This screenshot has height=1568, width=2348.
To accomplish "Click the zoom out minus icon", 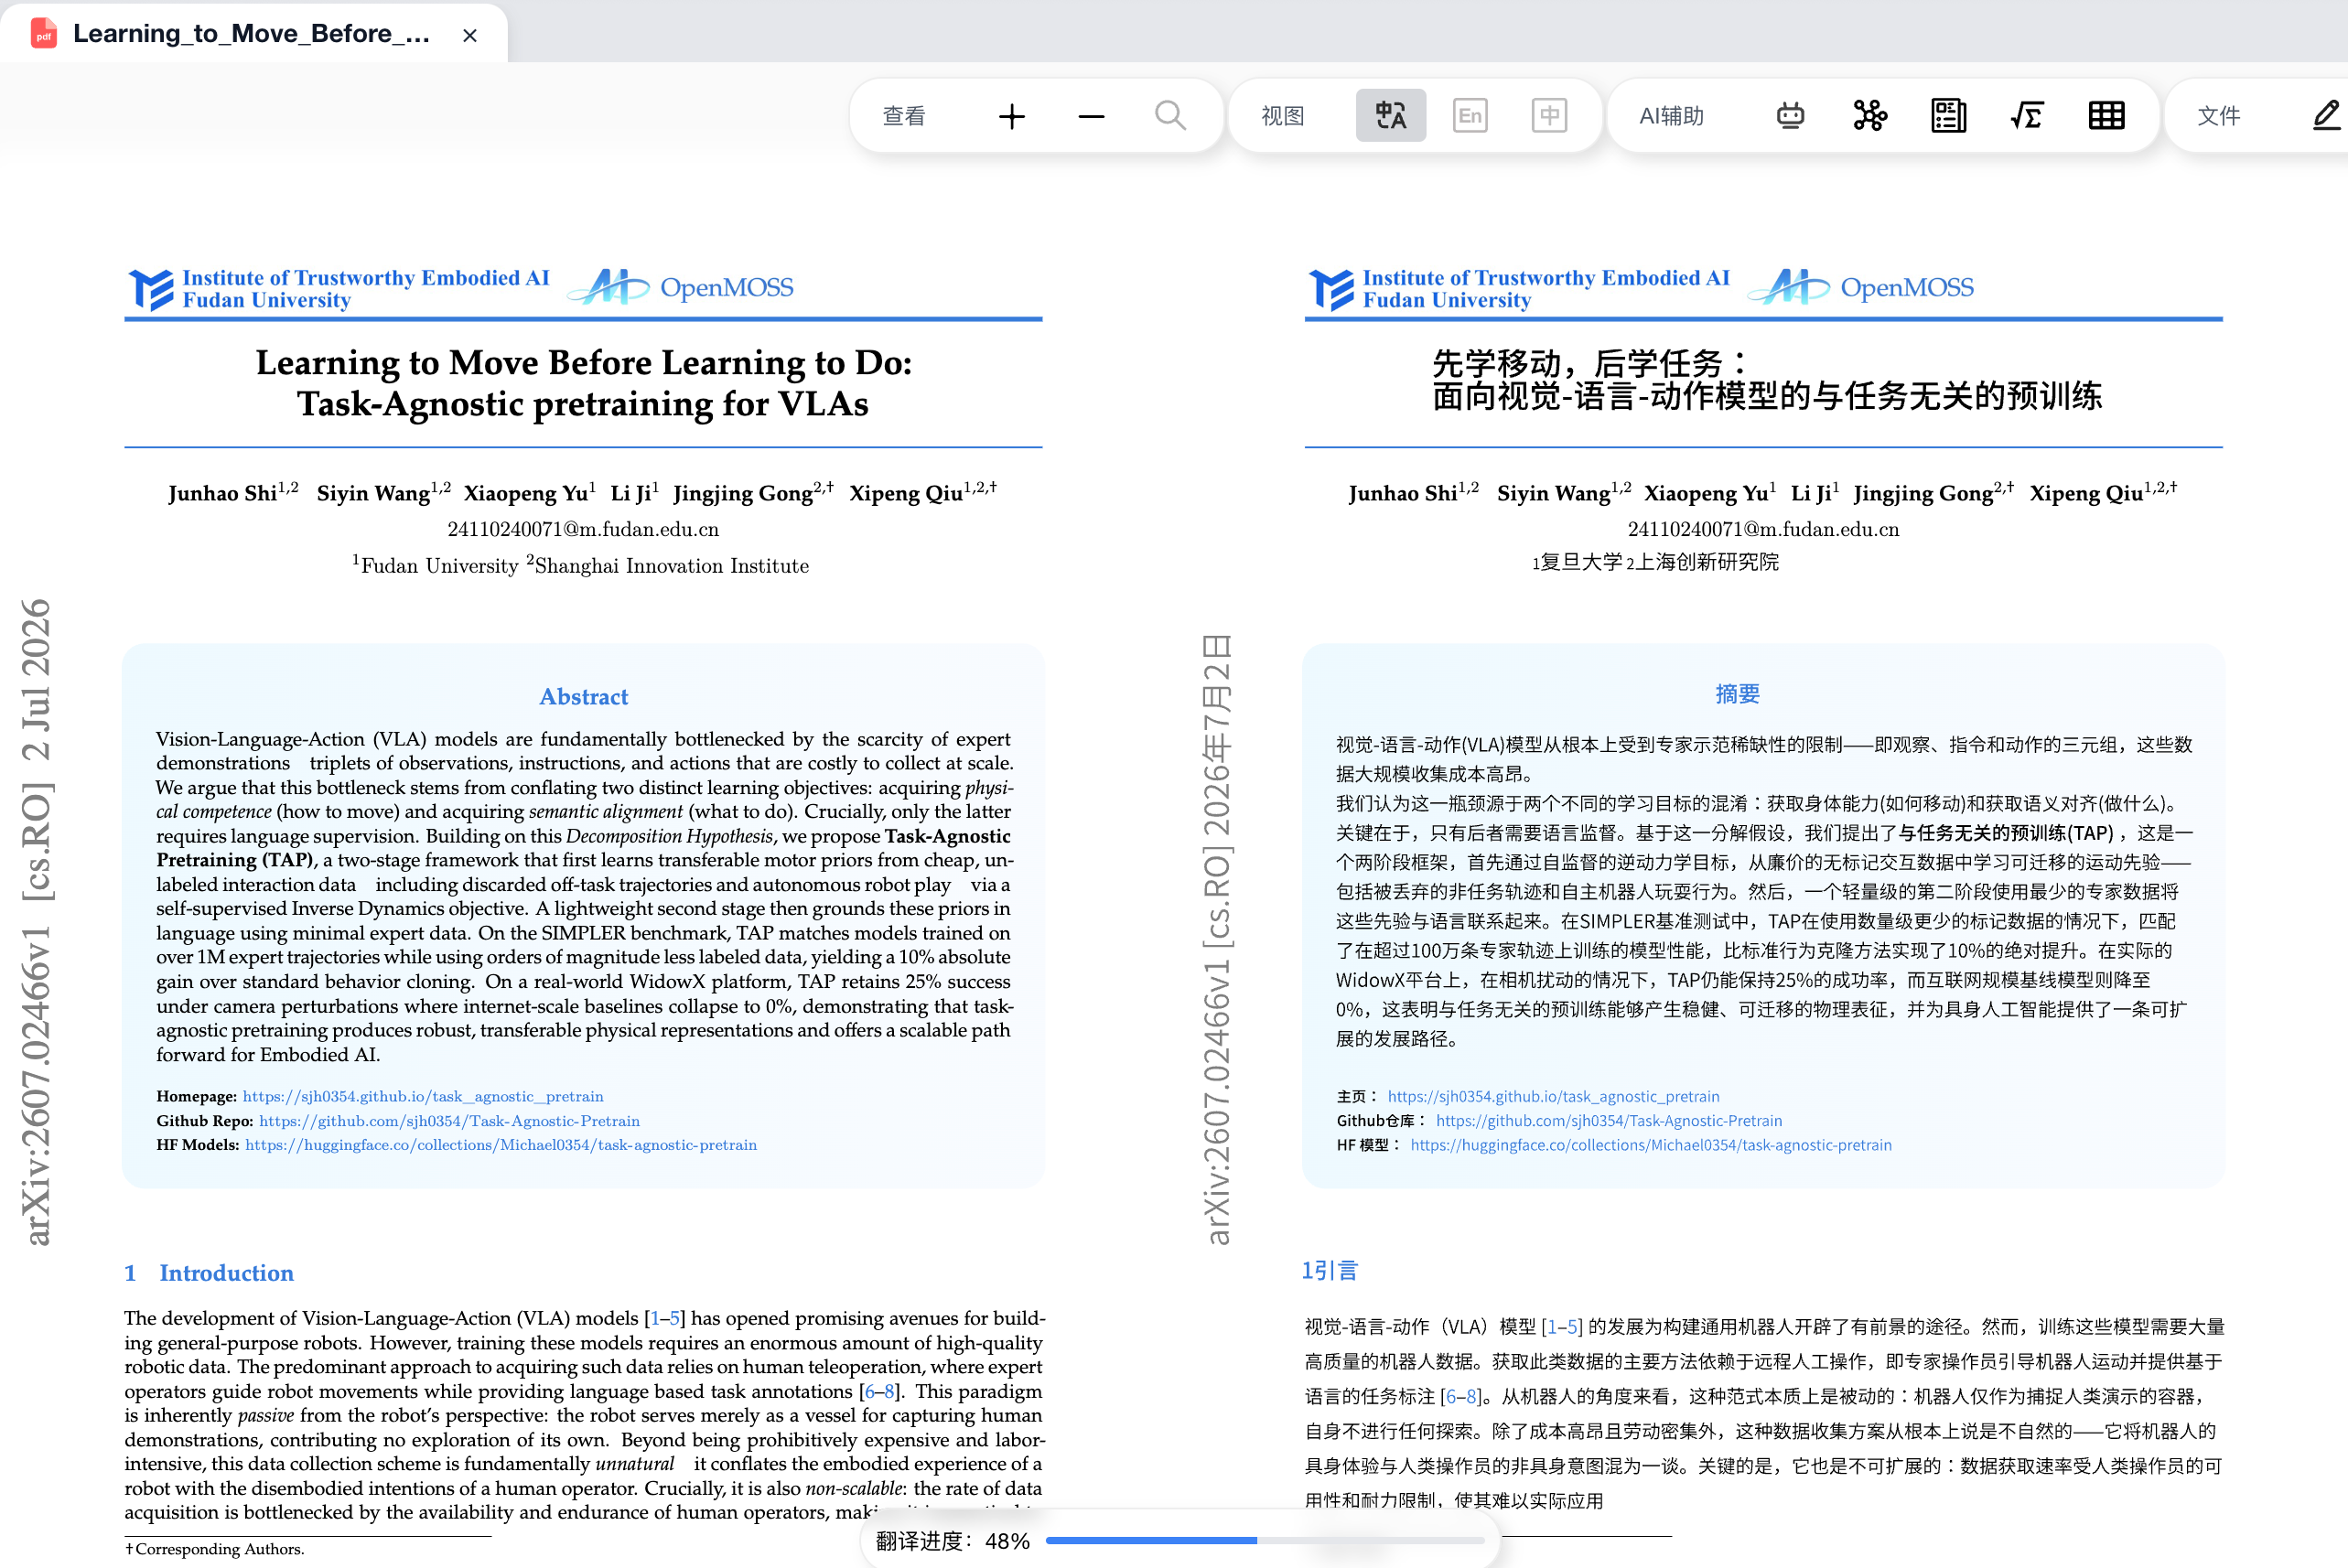I will pyautogui.click(x=1091, y=116).
